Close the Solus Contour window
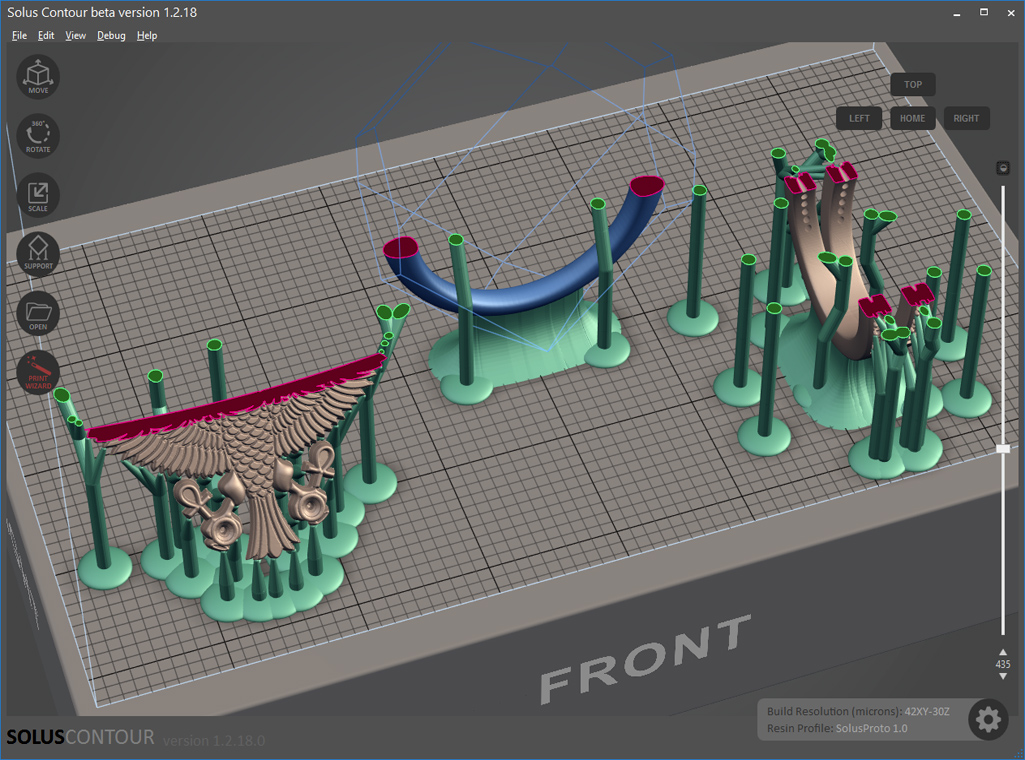1025x760 pixels. (1011, 12)
